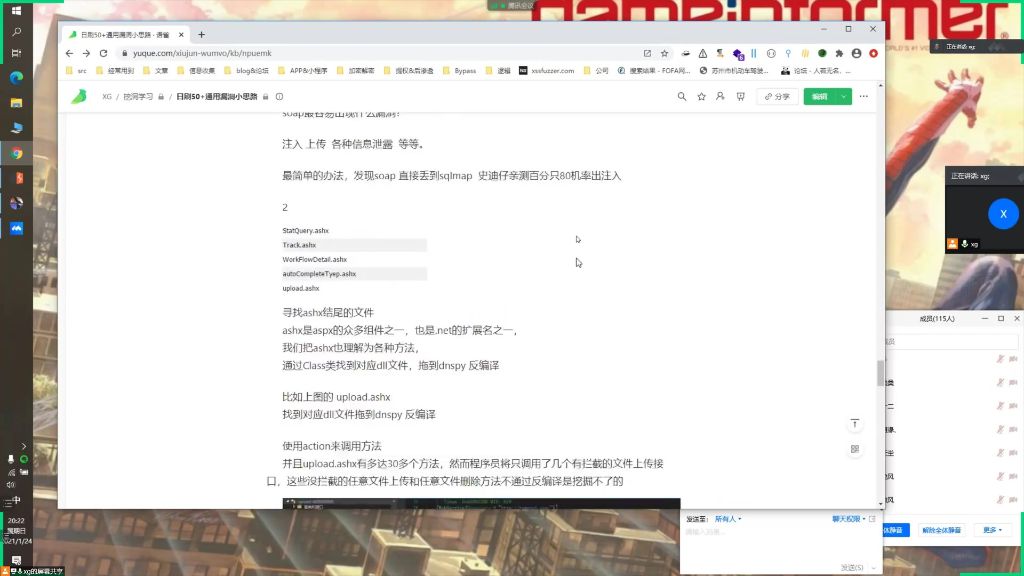This screenshot has width=1024, height=576.
Task: Focus the chat message input field
Action: [780, 543]
